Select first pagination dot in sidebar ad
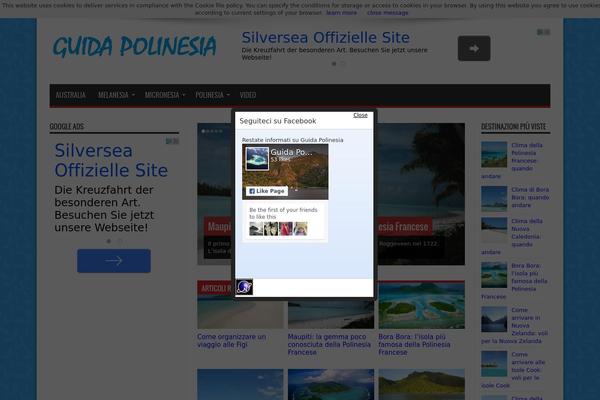The height and width of the screenshot is (400, 600). point(109,241)
